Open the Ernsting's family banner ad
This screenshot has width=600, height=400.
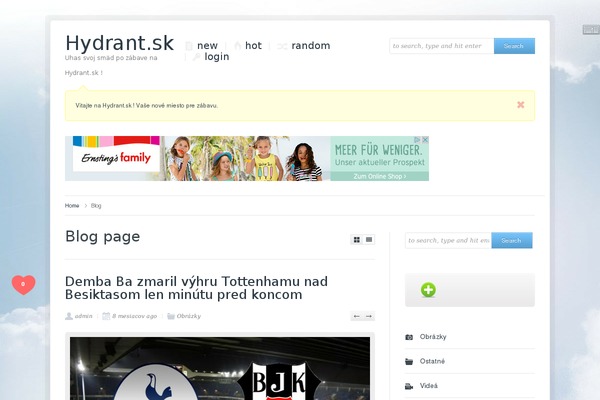click(x=247, y=158)
